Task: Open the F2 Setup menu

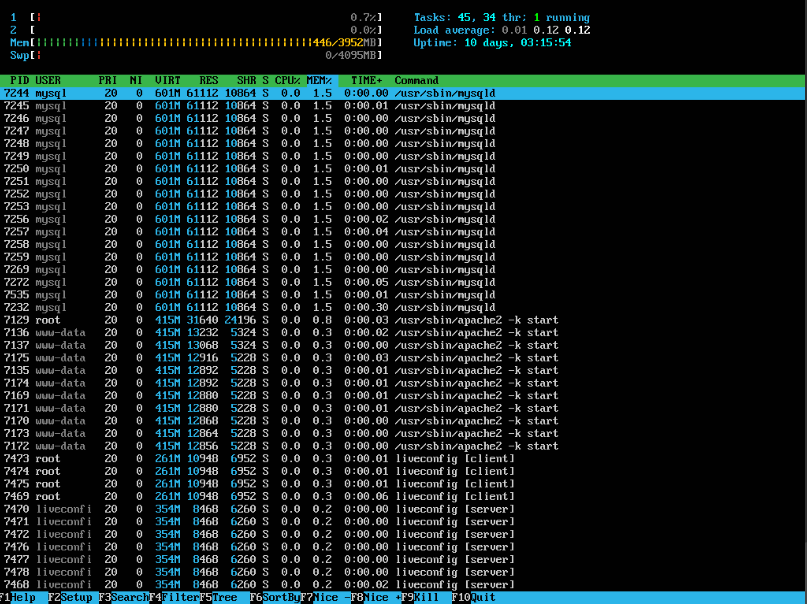Action: point(71,597)
